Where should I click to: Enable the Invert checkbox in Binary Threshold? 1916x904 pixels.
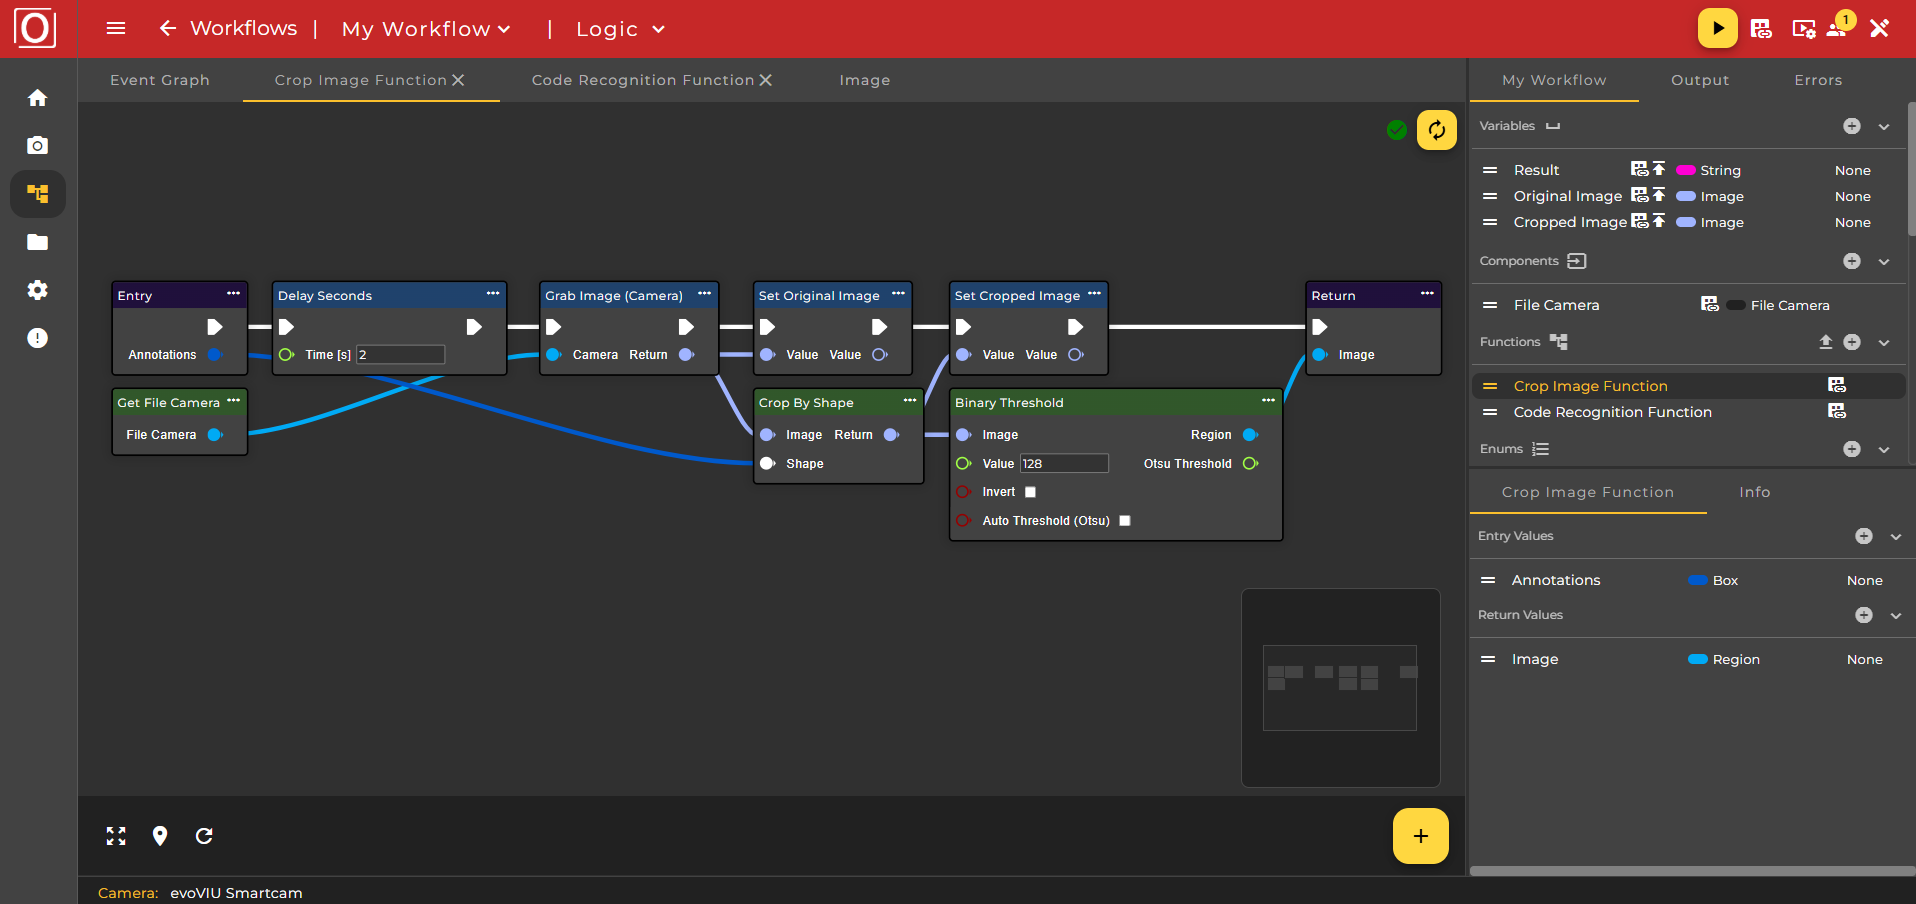pyautogui.click(x=1030, y=492)
